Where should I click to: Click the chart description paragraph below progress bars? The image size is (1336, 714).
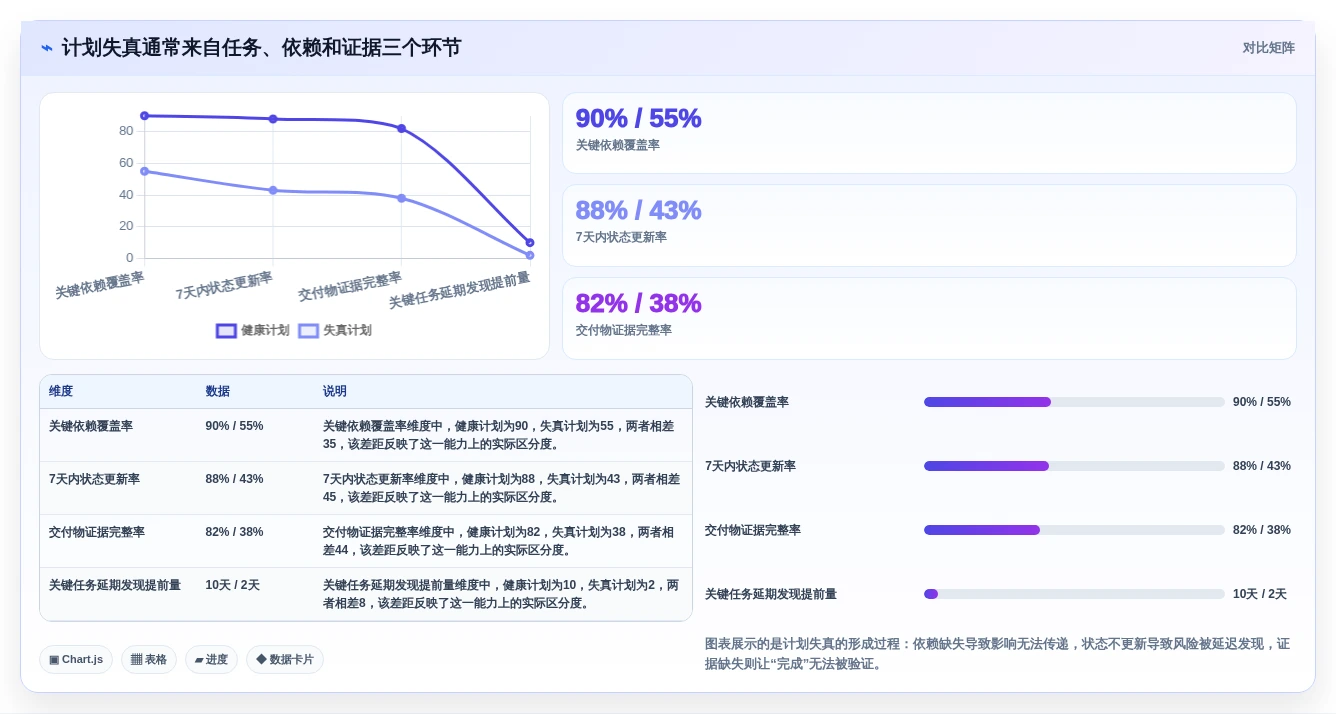click(997, 654)
